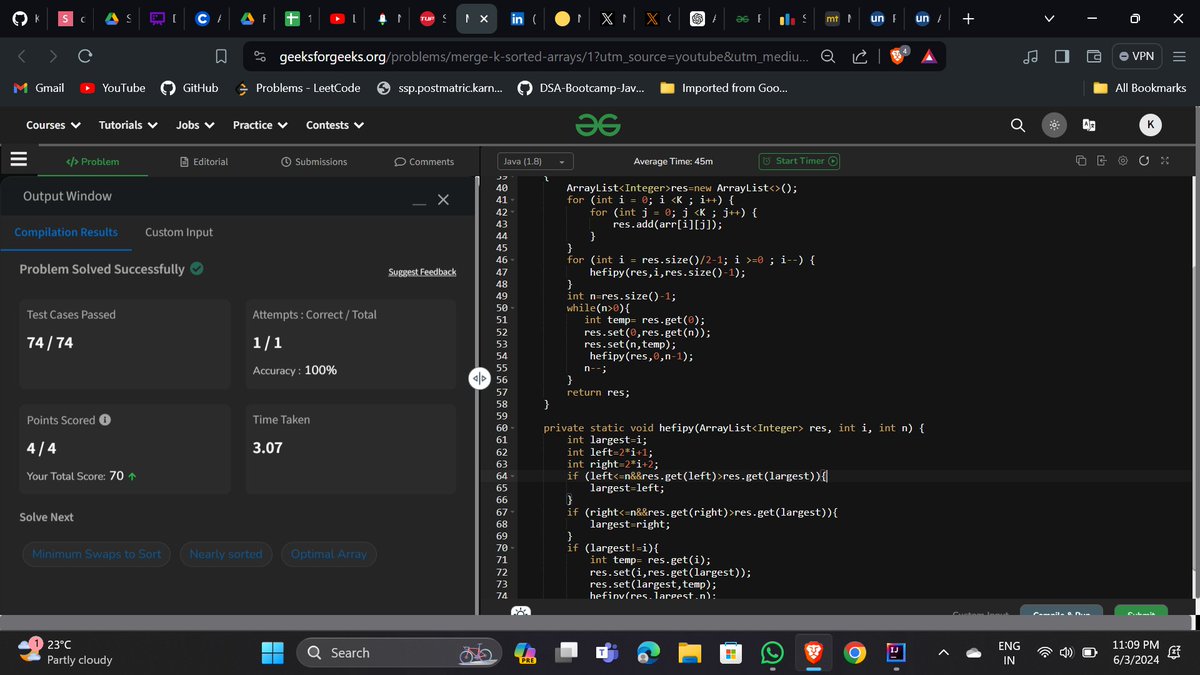Open the weather widget showing 23°C
Viewport: 1200px width, 675px height.
(x=65, y=652)
